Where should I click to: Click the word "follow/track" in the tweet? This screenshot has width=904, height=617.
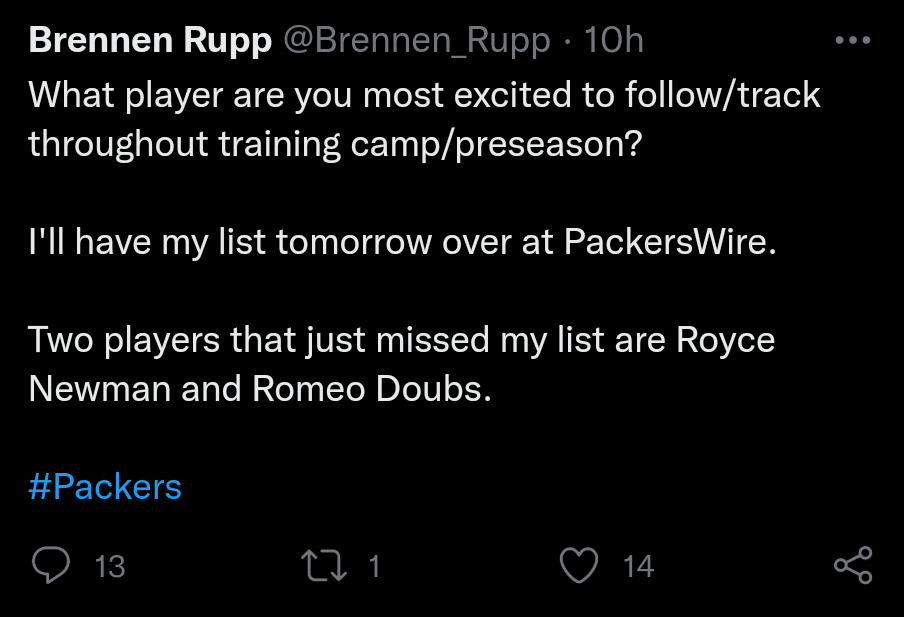click(x=722, y=95)
